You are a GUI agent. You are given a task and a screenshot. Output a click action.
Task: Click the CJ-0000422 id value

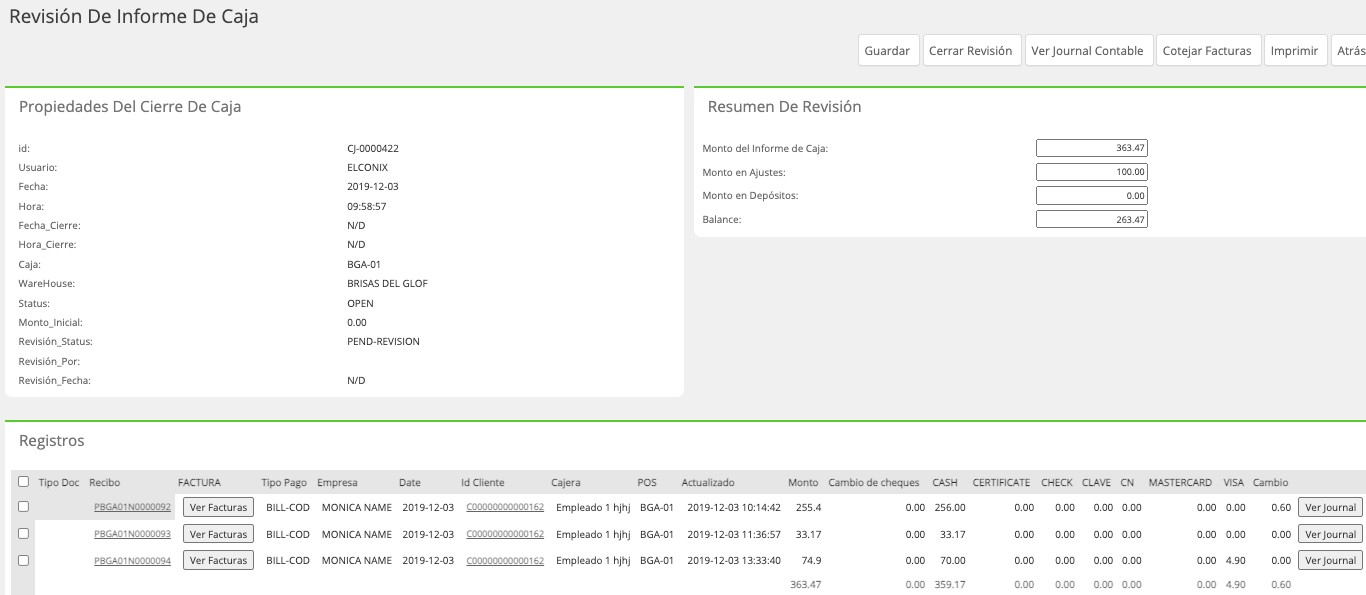click(x=373, y=148)
